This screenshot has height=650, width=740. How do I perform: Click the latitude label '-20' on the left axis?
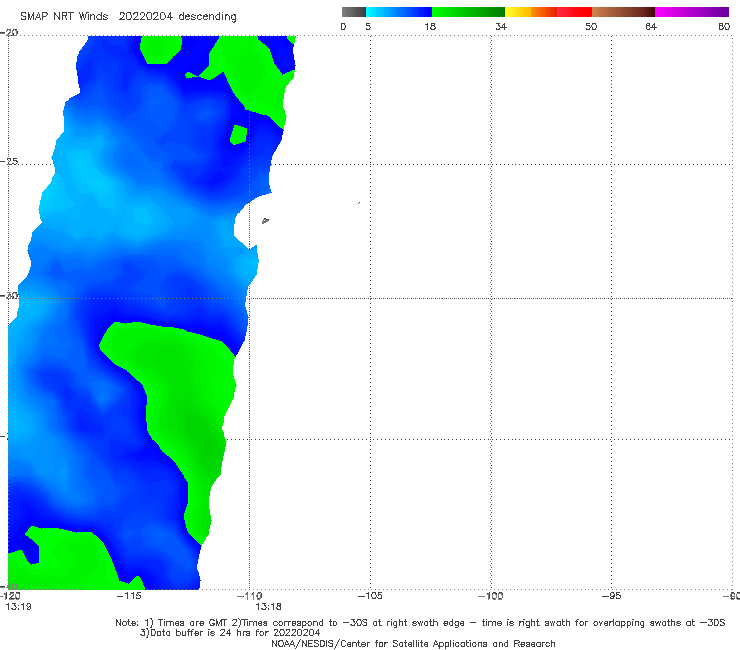coord(9,33)
